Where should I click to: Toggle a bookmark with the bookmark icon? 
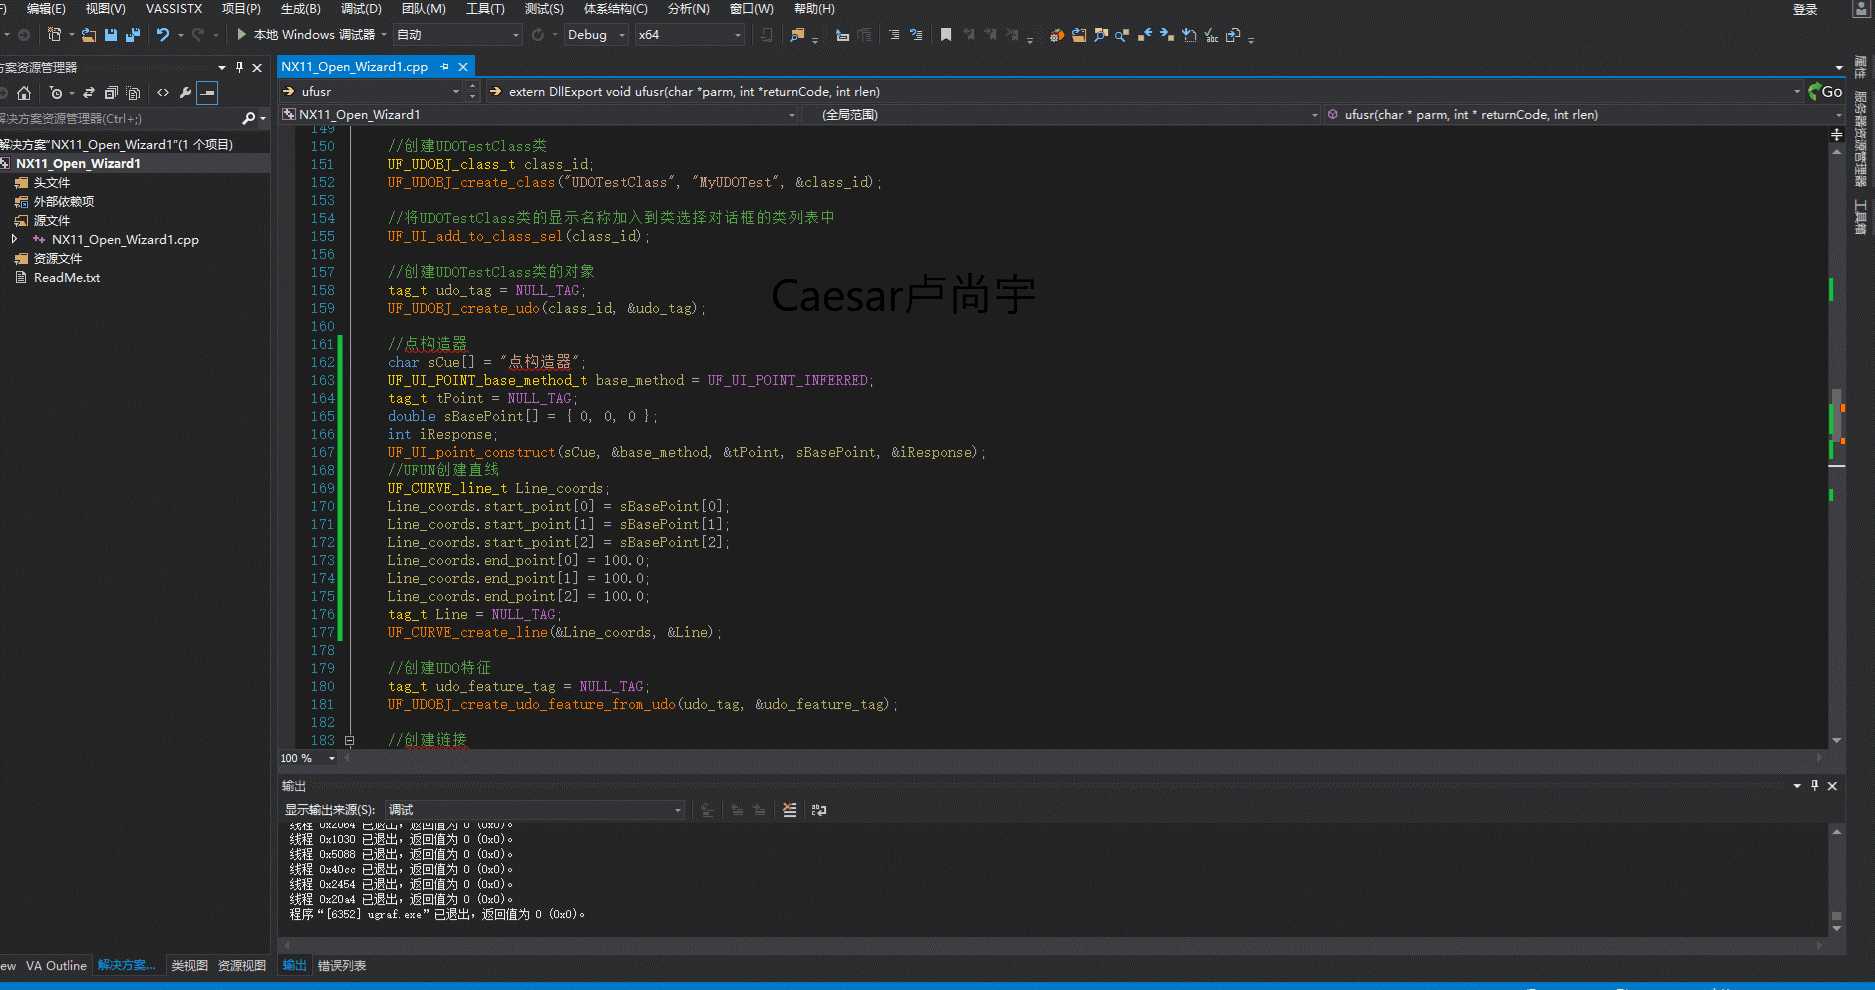pyautogui.click(x=946, y=35)
